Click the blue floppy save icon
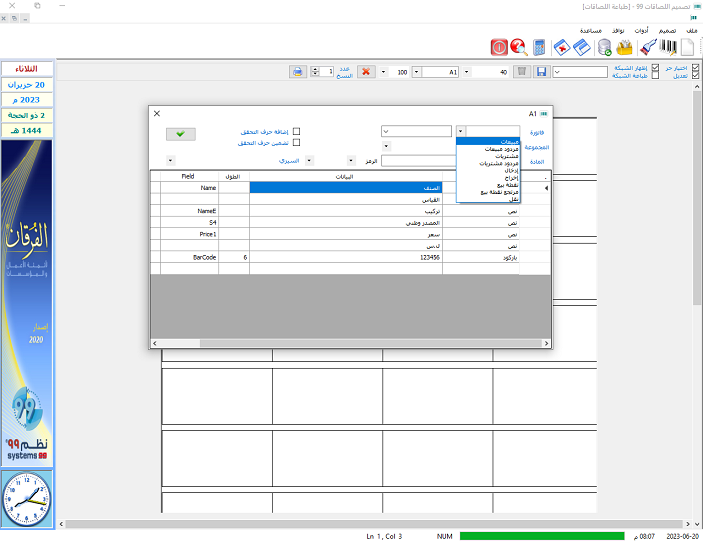The height and width of the screenshot is (542, 703). tap(541, 72)
